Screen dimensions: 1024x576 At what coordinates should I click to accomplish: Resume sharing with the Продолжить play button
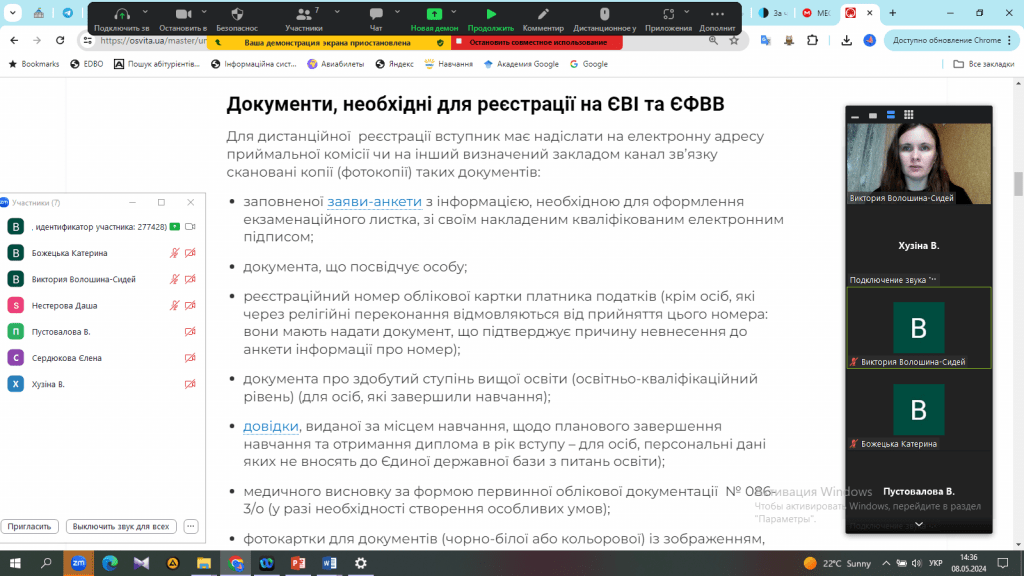coord(490,15)
